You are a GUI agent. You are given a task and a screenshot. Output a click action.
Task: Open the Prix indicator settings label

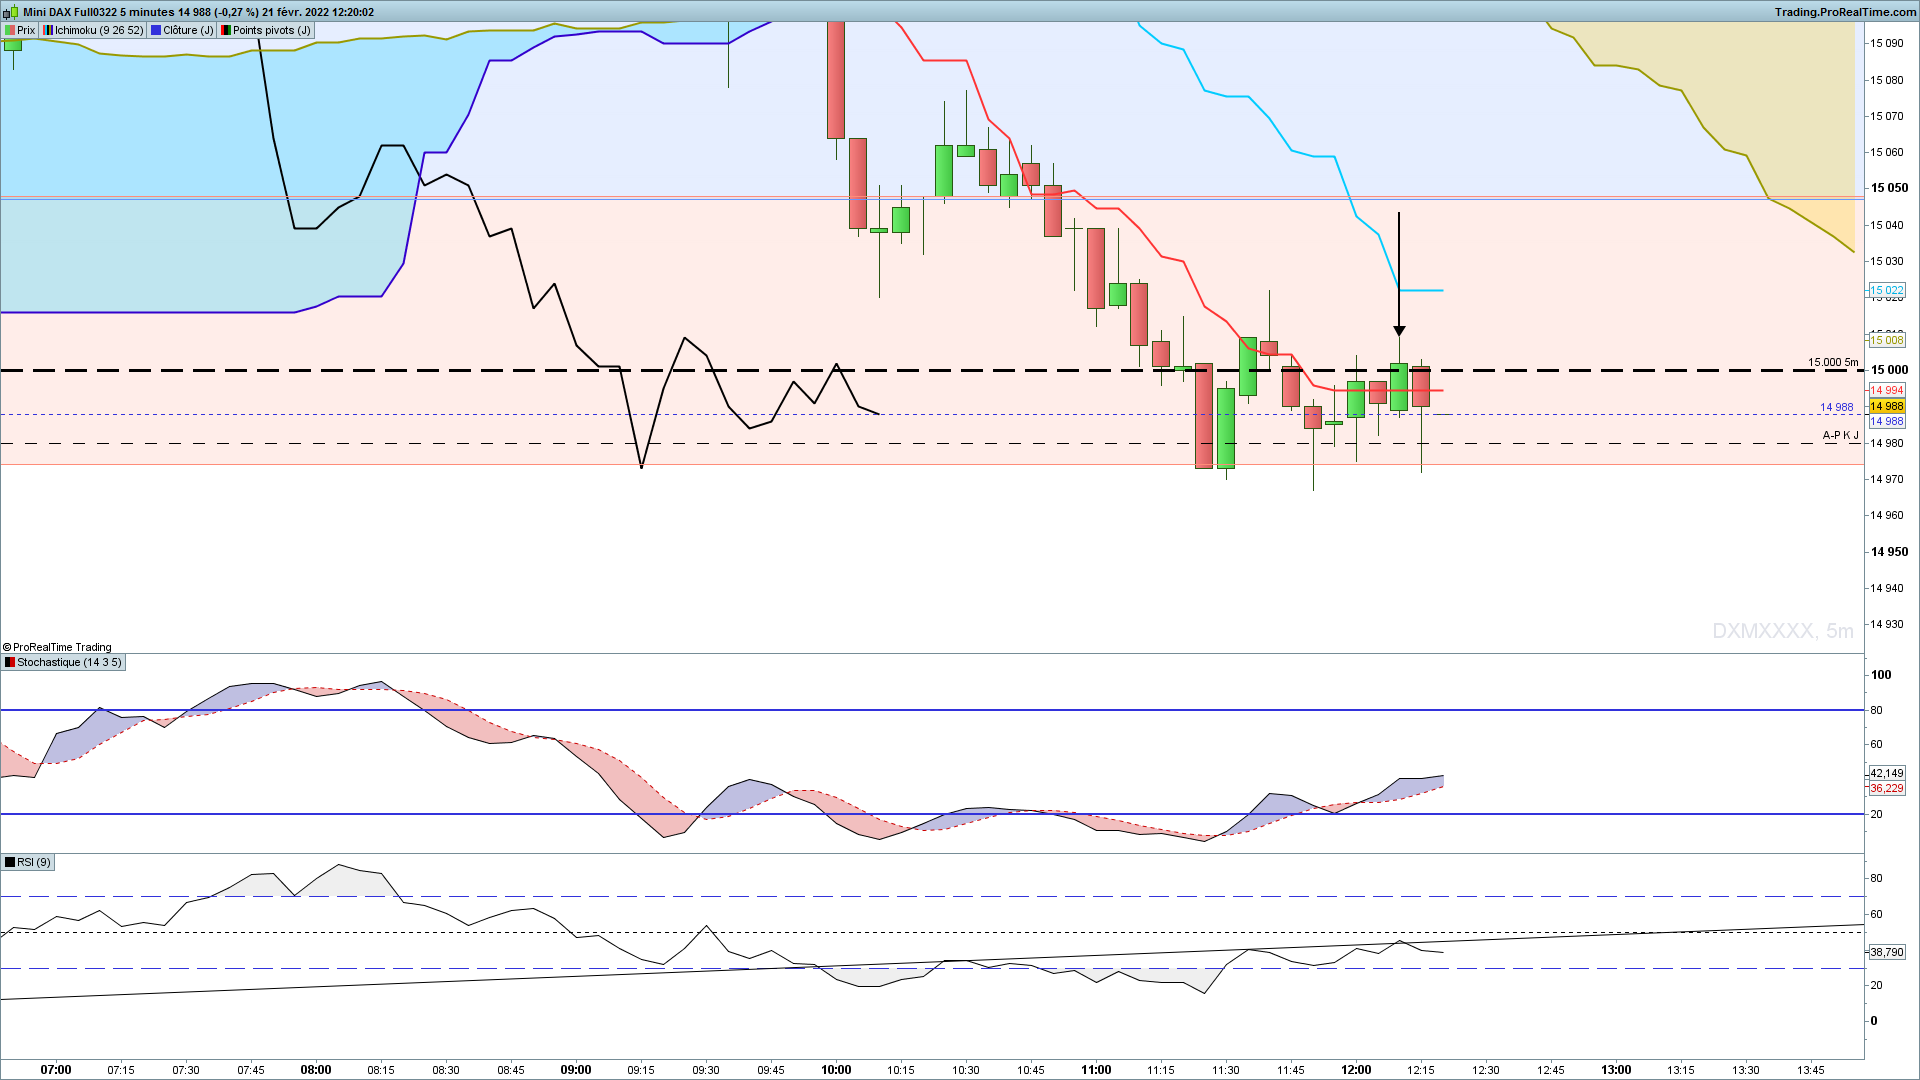tap(20, 30)
